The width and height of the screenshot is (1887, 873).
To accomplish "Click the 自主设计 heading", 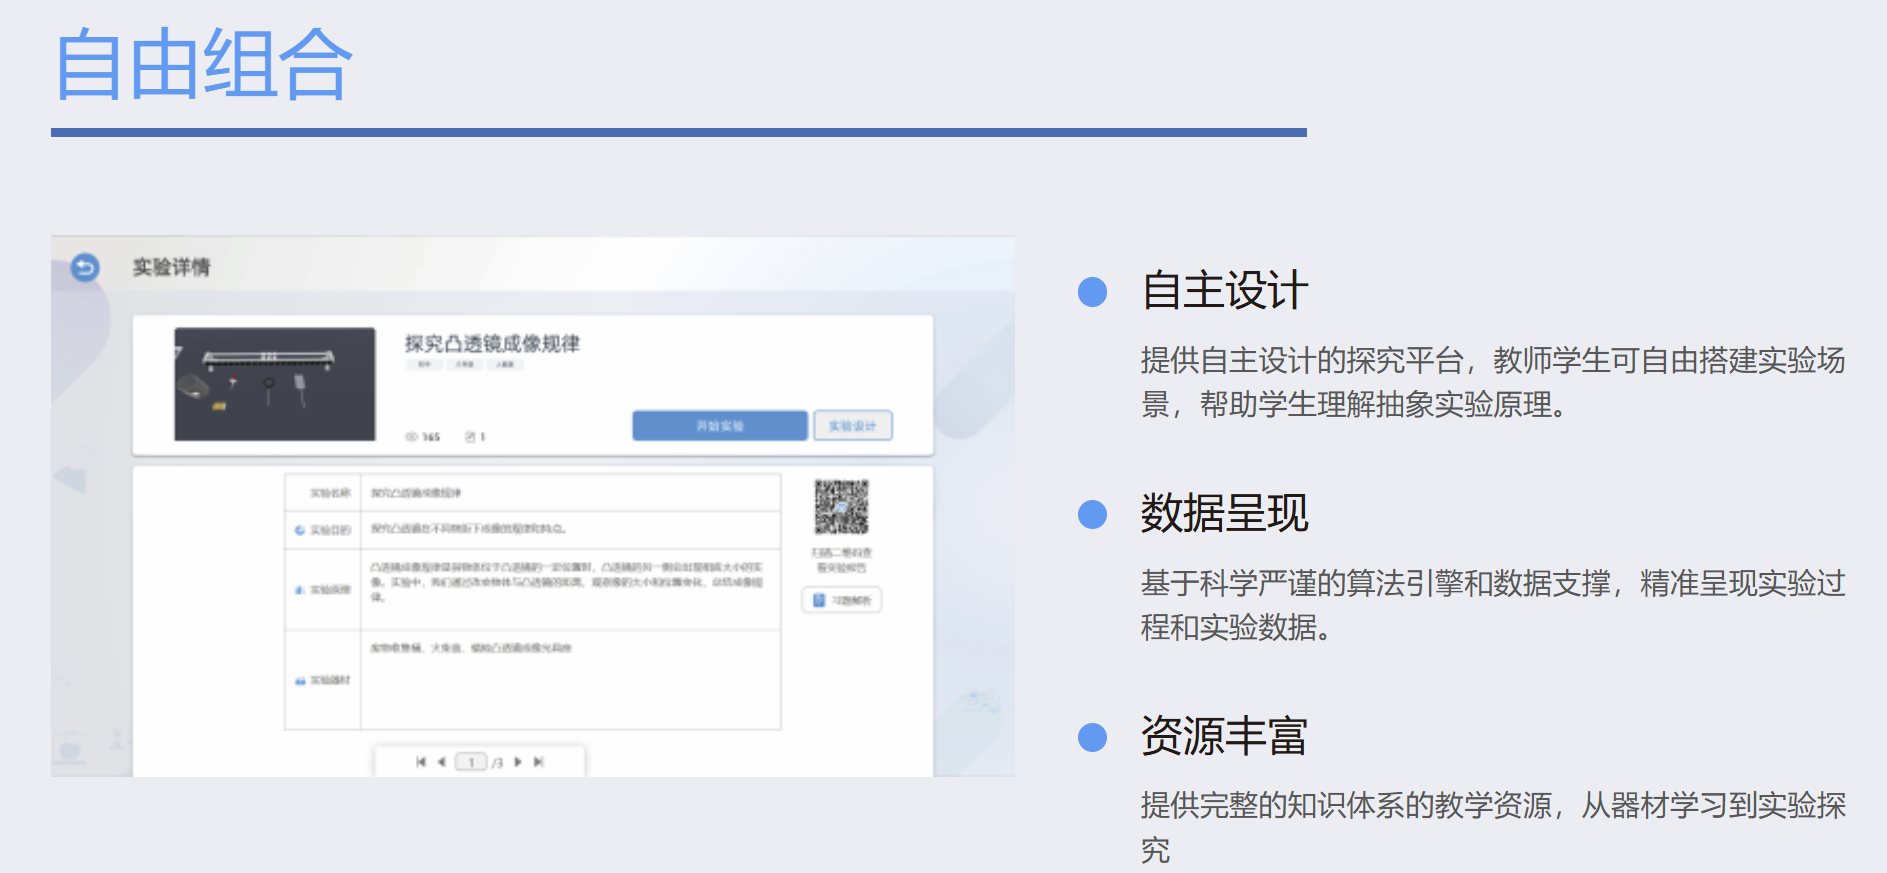I will pyautogui.click(x=1224, y=291).
